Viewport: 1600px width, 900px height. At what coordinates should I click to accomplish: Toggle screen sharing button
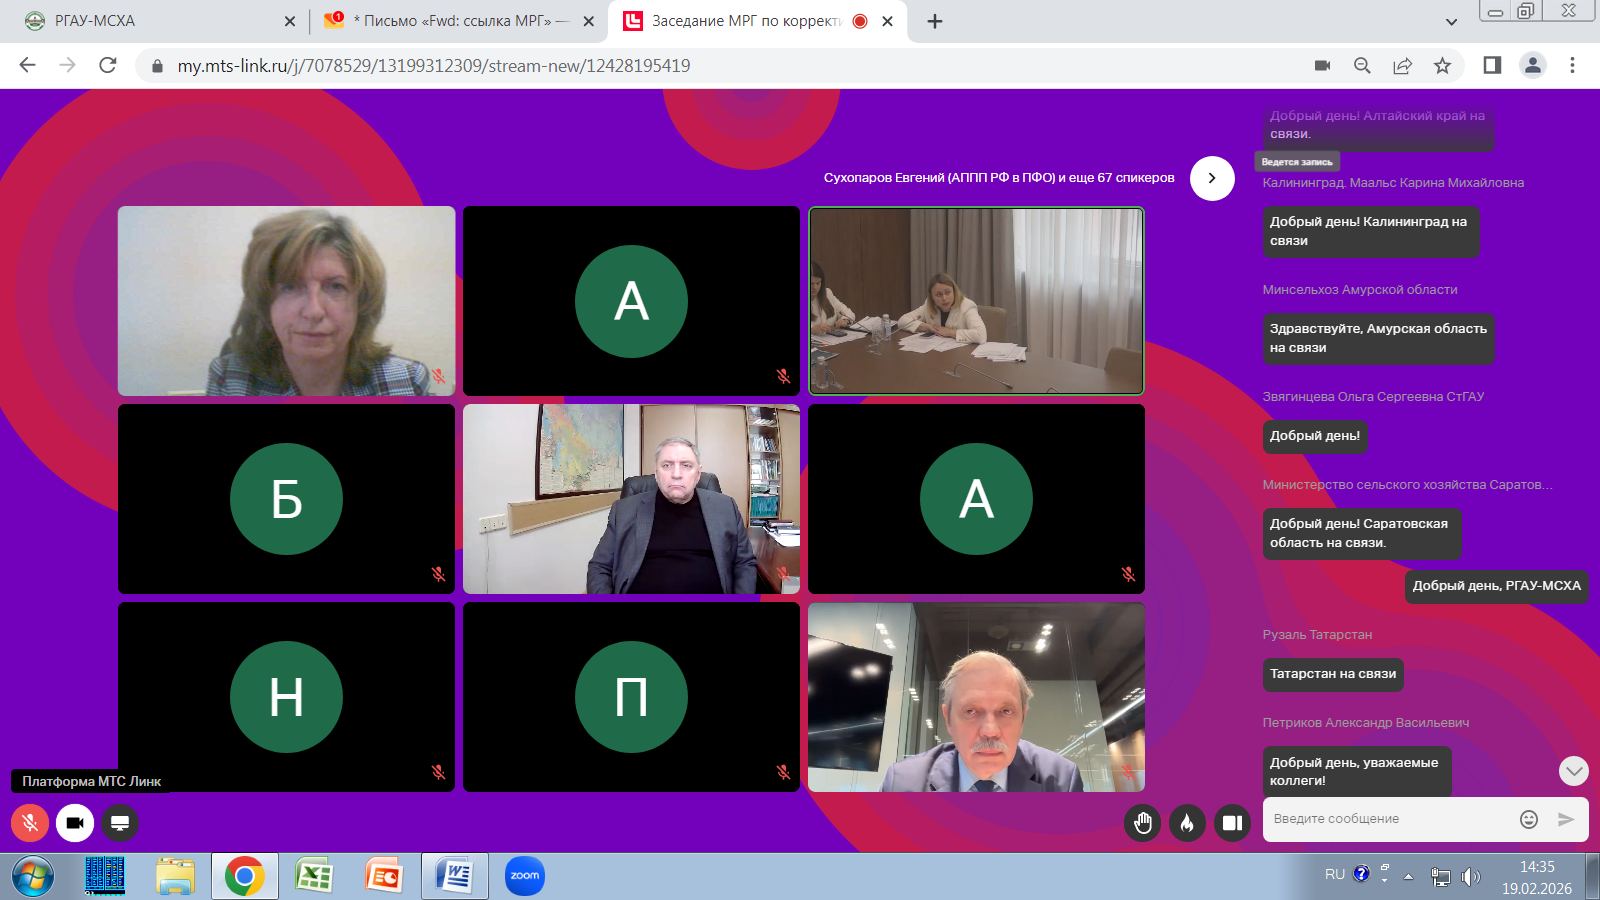click(120, 823)
